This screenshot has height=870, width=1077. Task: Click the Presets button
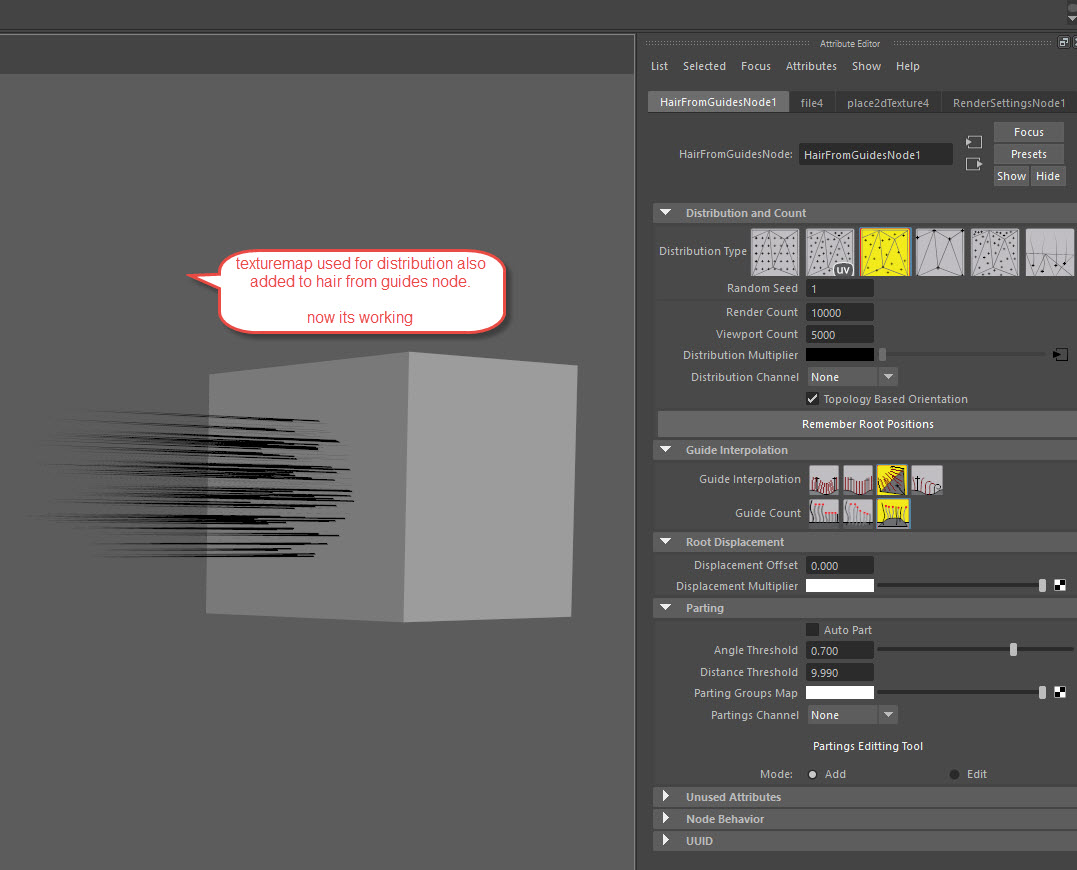(x=1028, y=154)
